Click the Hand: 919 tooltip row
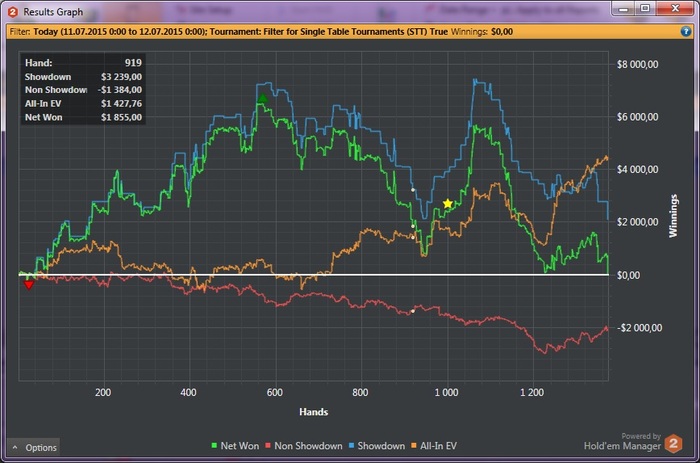700x463 pixels. pyautogui.click(x=83, y=63)
